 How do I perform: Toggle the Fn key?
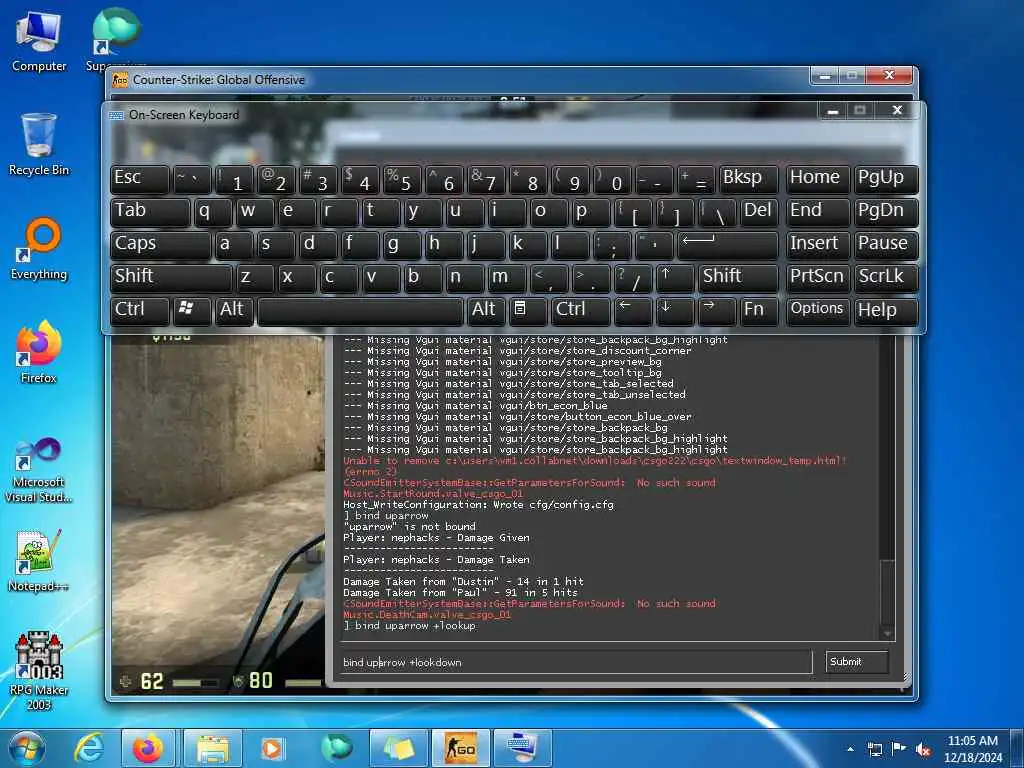tap(758, 310)
